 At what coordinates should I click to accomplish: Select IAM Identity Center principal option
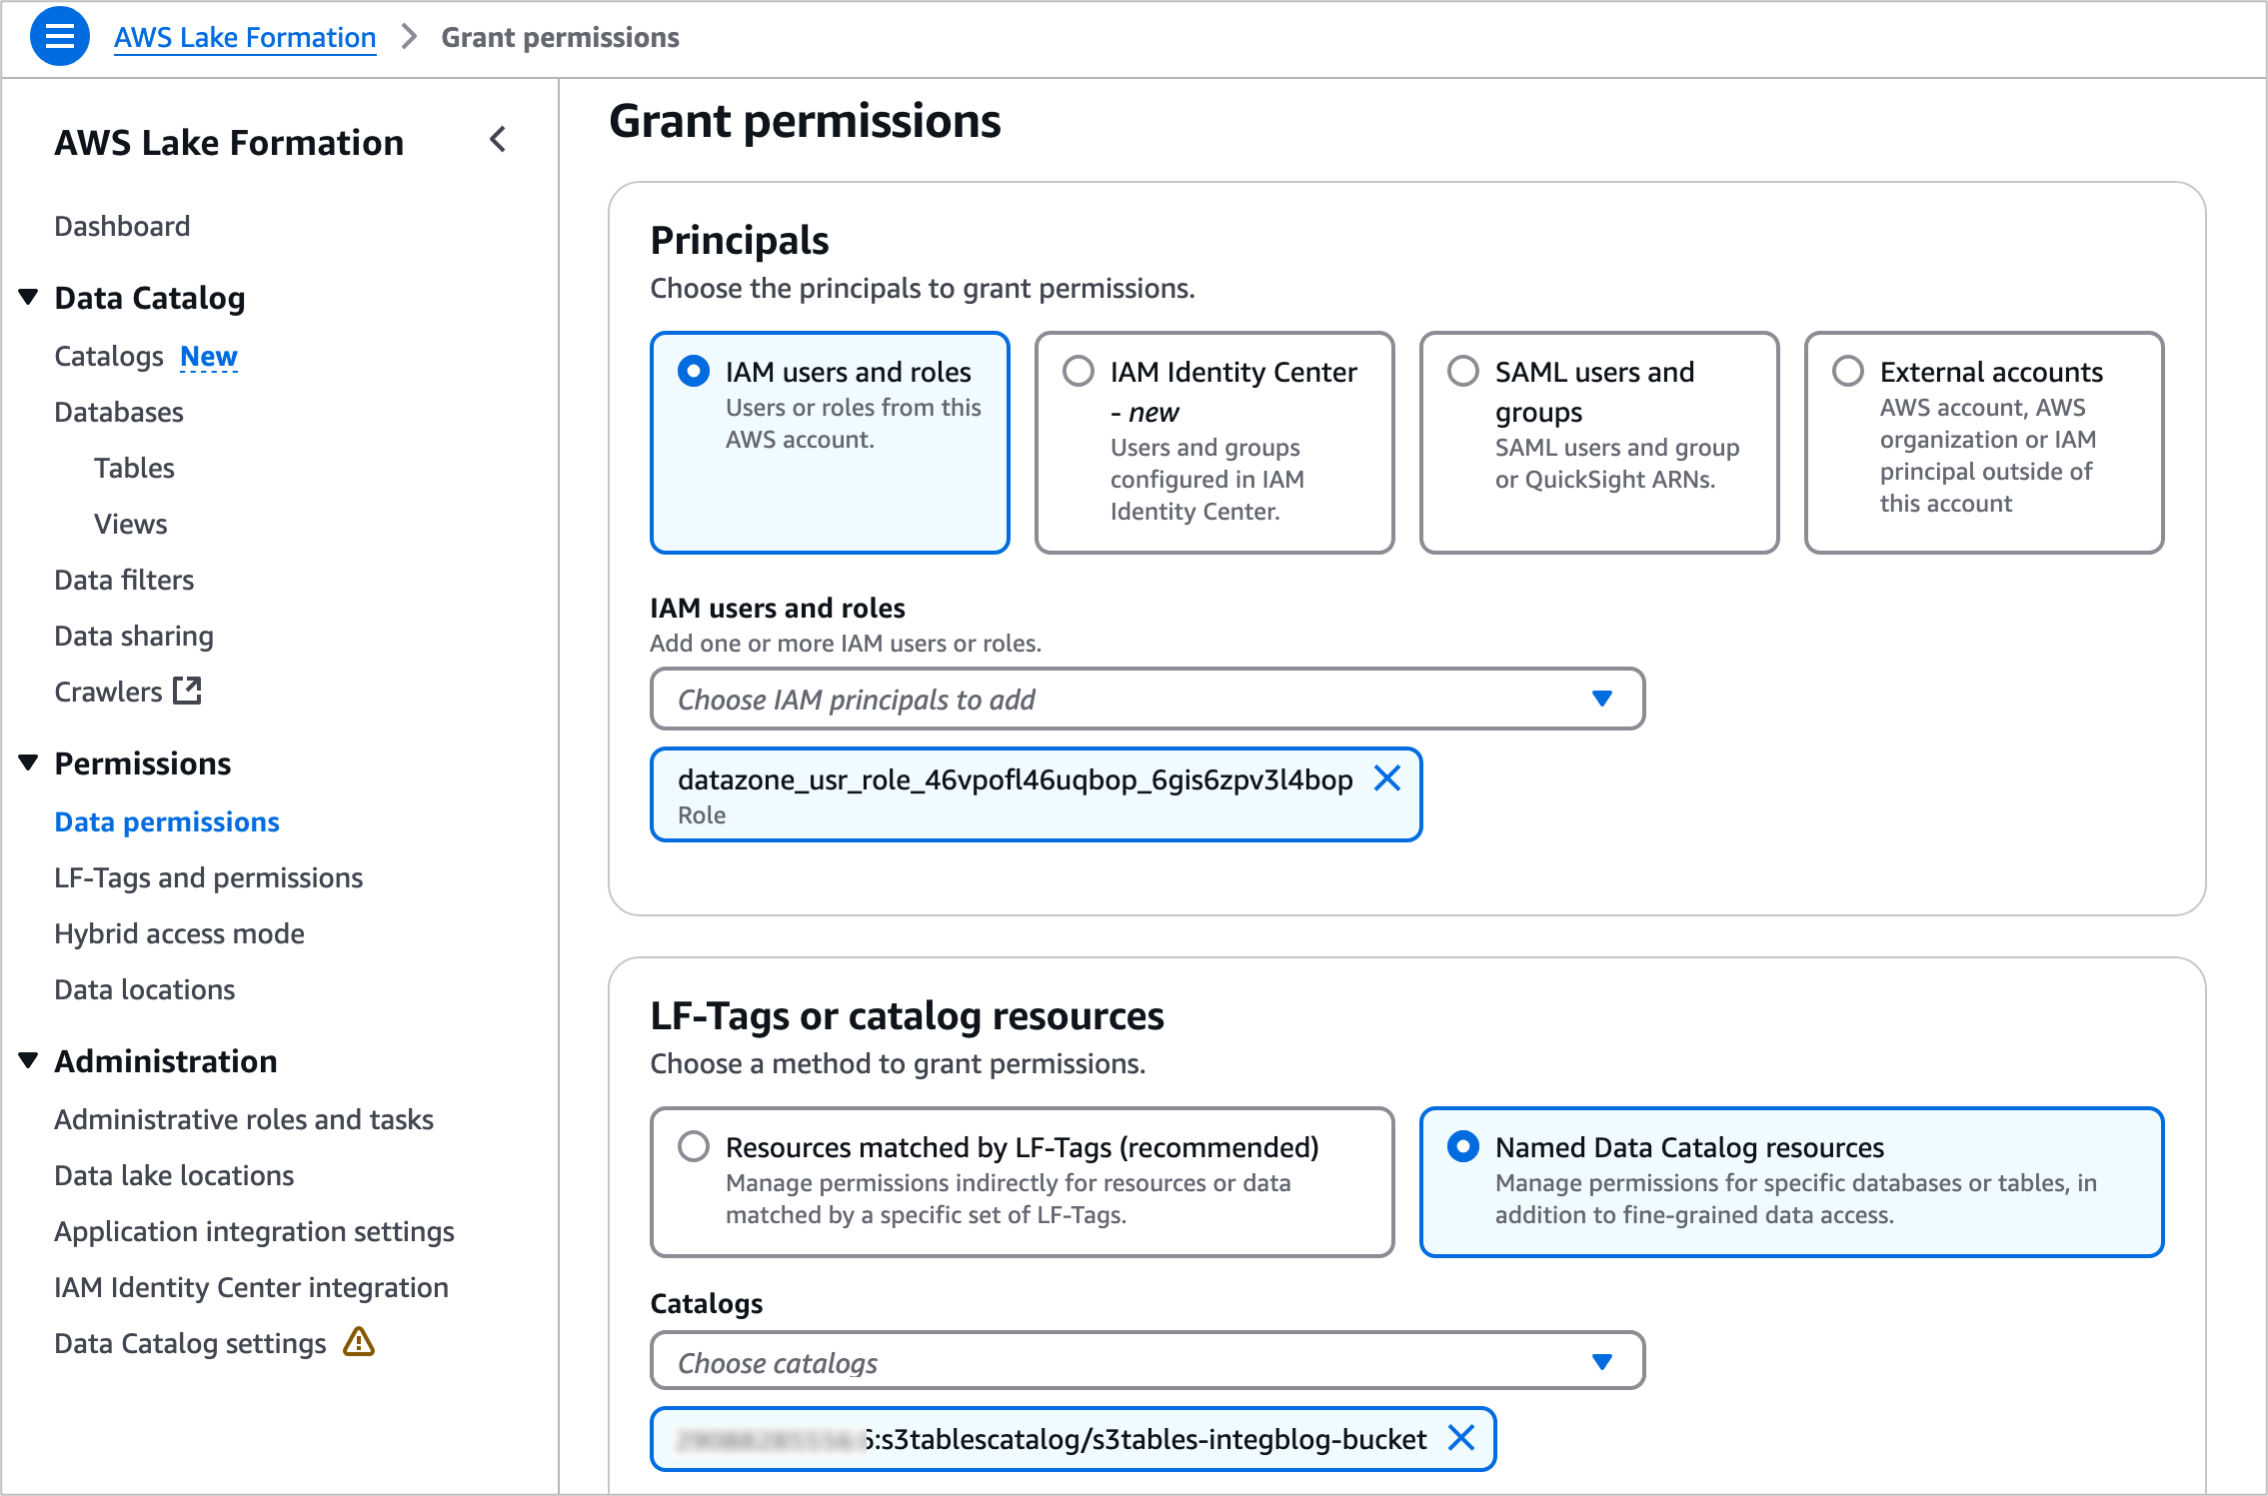coord(1078,371)
